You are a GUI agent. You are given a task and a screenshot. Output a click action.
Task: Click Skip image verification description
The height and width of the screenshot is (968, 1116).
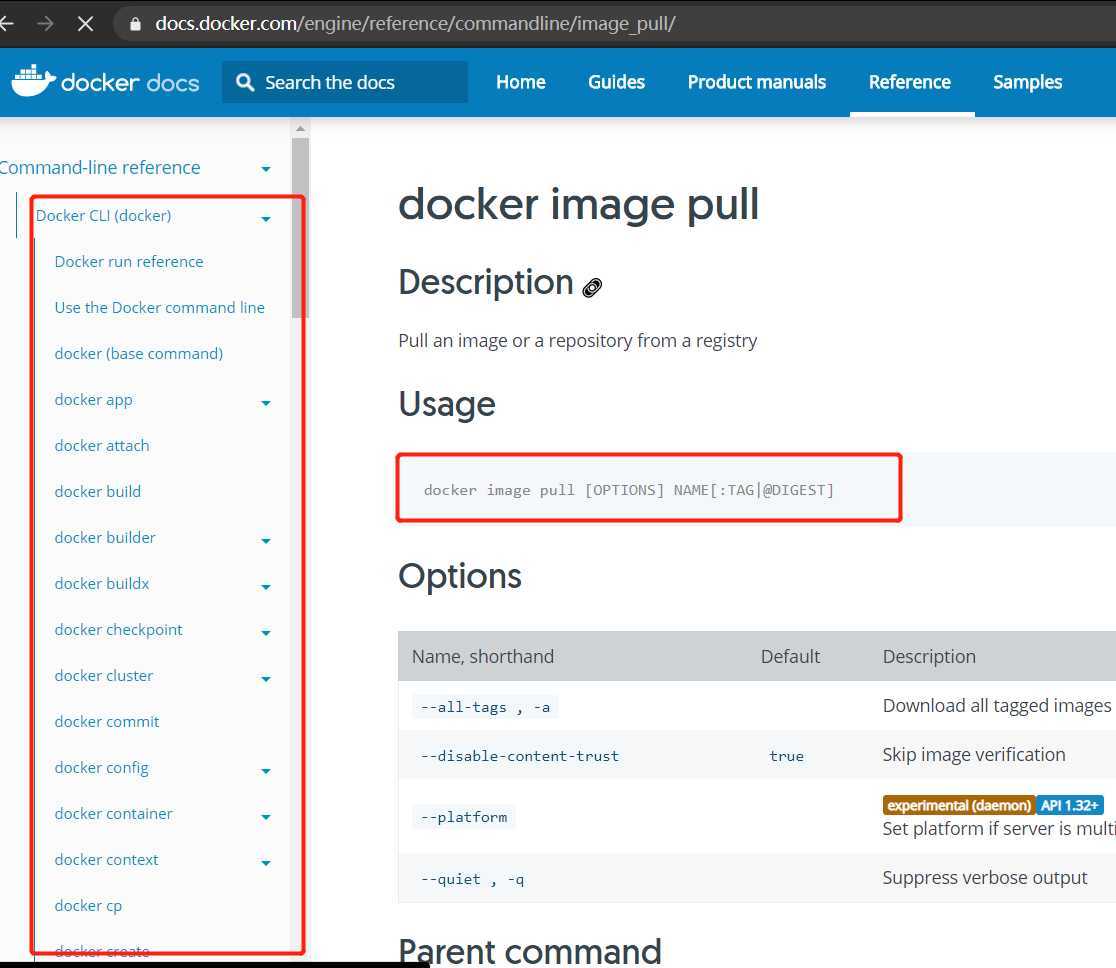(x=974, y=754)
